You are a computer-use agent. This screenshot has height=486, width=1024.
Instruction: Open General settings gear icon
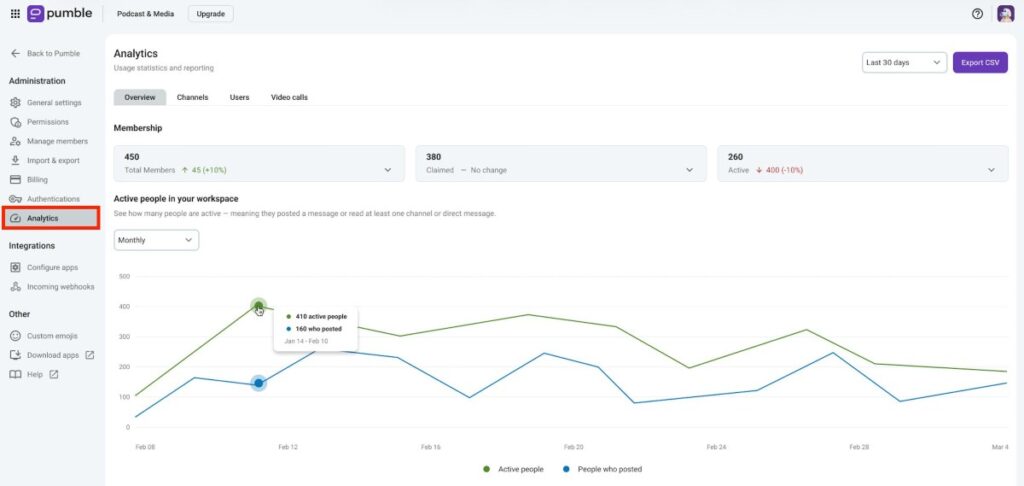pos(16,103)
